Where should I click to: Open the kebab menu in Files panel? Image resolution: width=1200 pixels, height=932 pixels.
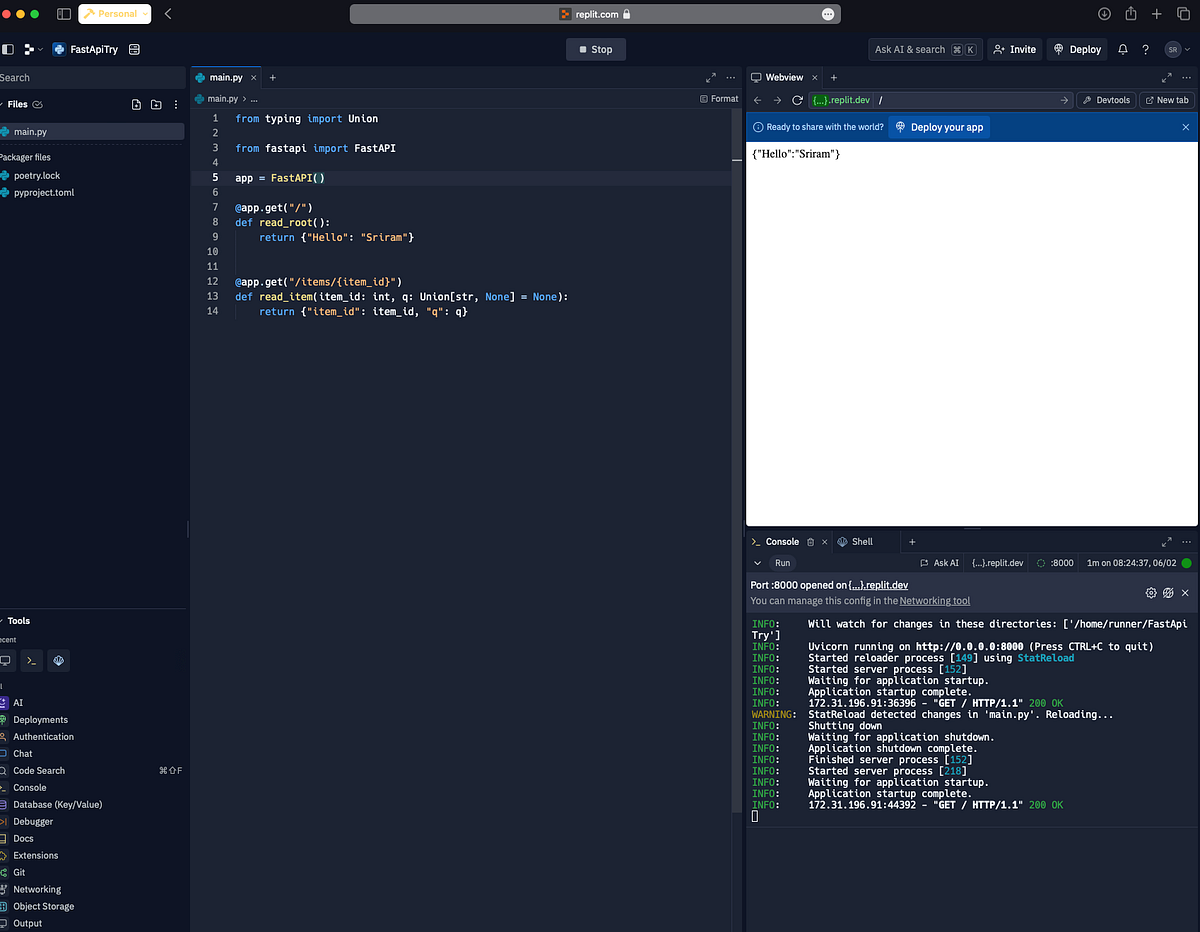point(176,104)
